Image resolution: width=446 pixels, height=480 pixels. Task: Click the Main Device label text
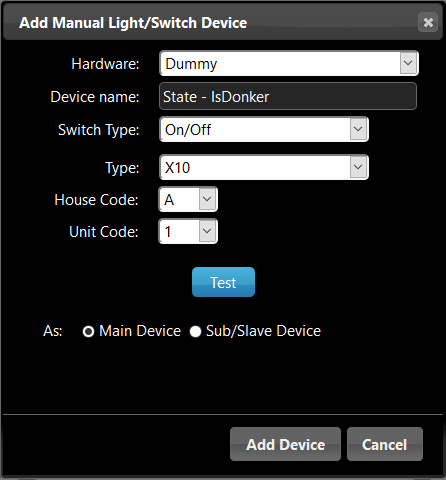140,331
